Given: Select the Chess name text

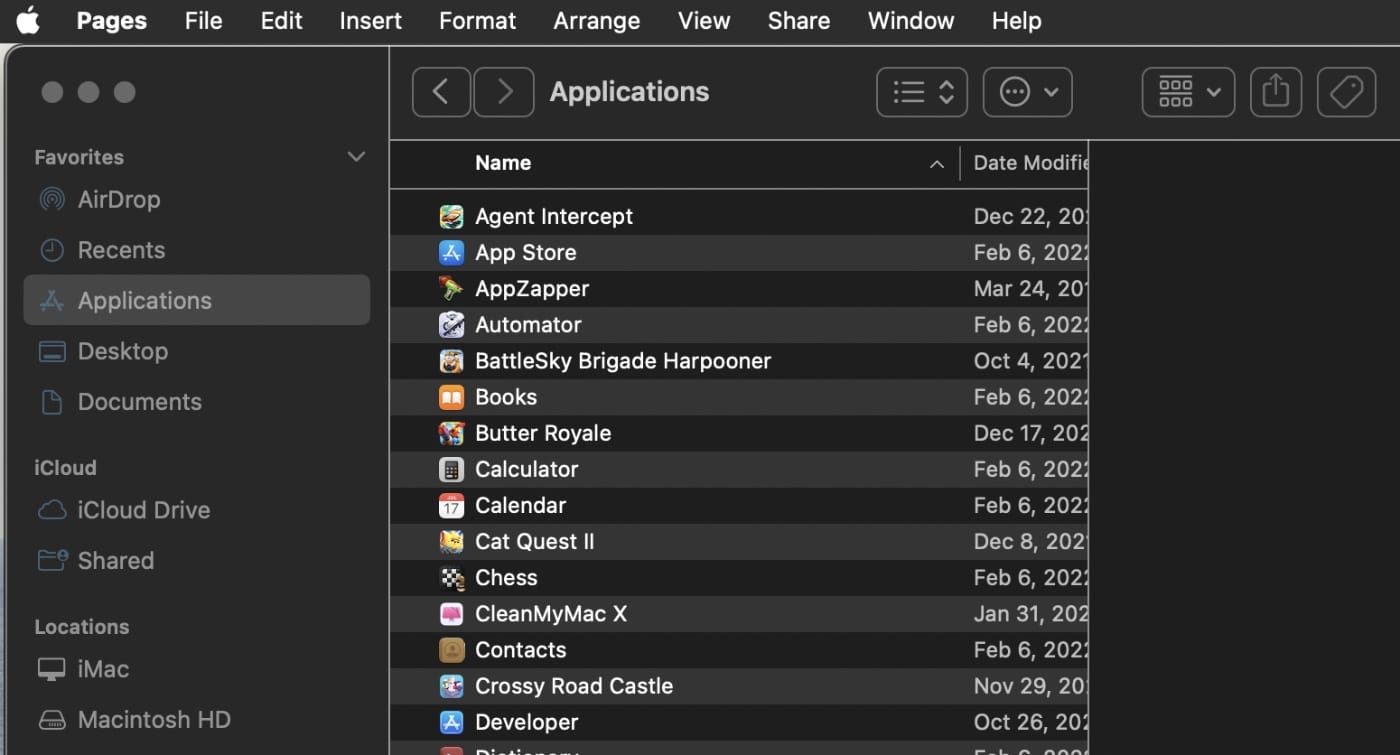Looking at the screenshot, I should click(506, 577).
